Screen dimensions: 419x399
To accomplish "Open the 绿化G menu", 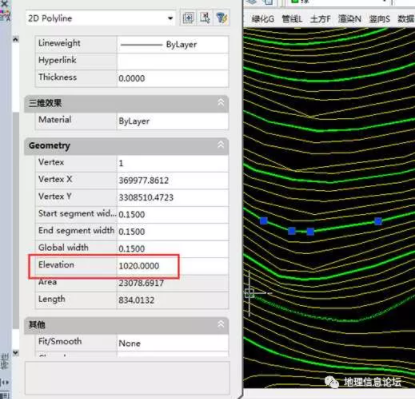I will pyautogui.click(x=263, y=19).
